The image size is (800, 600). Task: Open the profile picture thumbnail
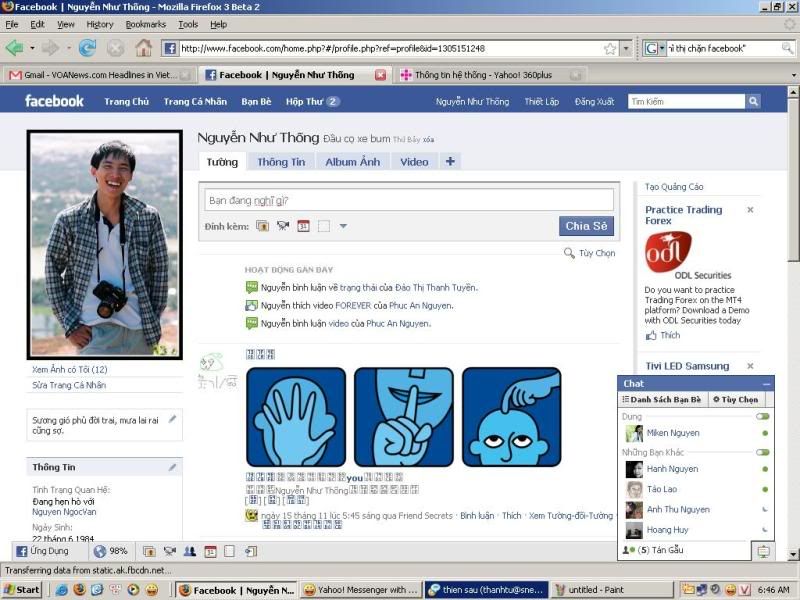(x=105, y=245)
